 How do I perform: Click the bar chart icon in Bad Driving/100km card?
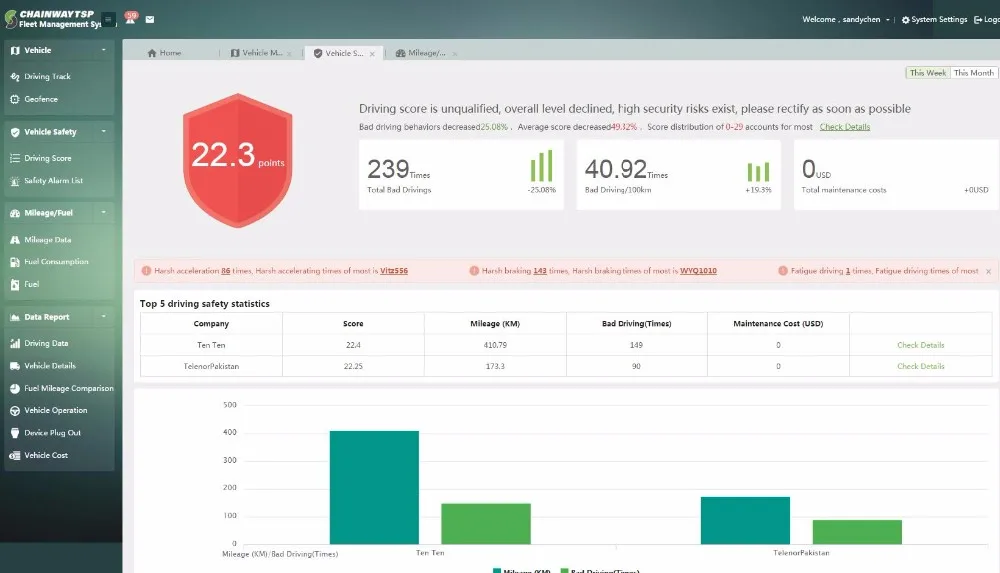[758, 171]
